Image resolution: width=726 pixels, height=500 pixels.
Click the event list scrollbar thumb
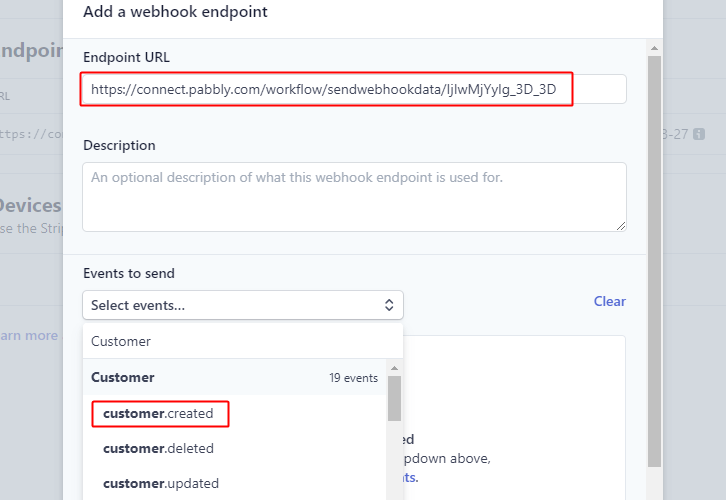pos(394,398)
